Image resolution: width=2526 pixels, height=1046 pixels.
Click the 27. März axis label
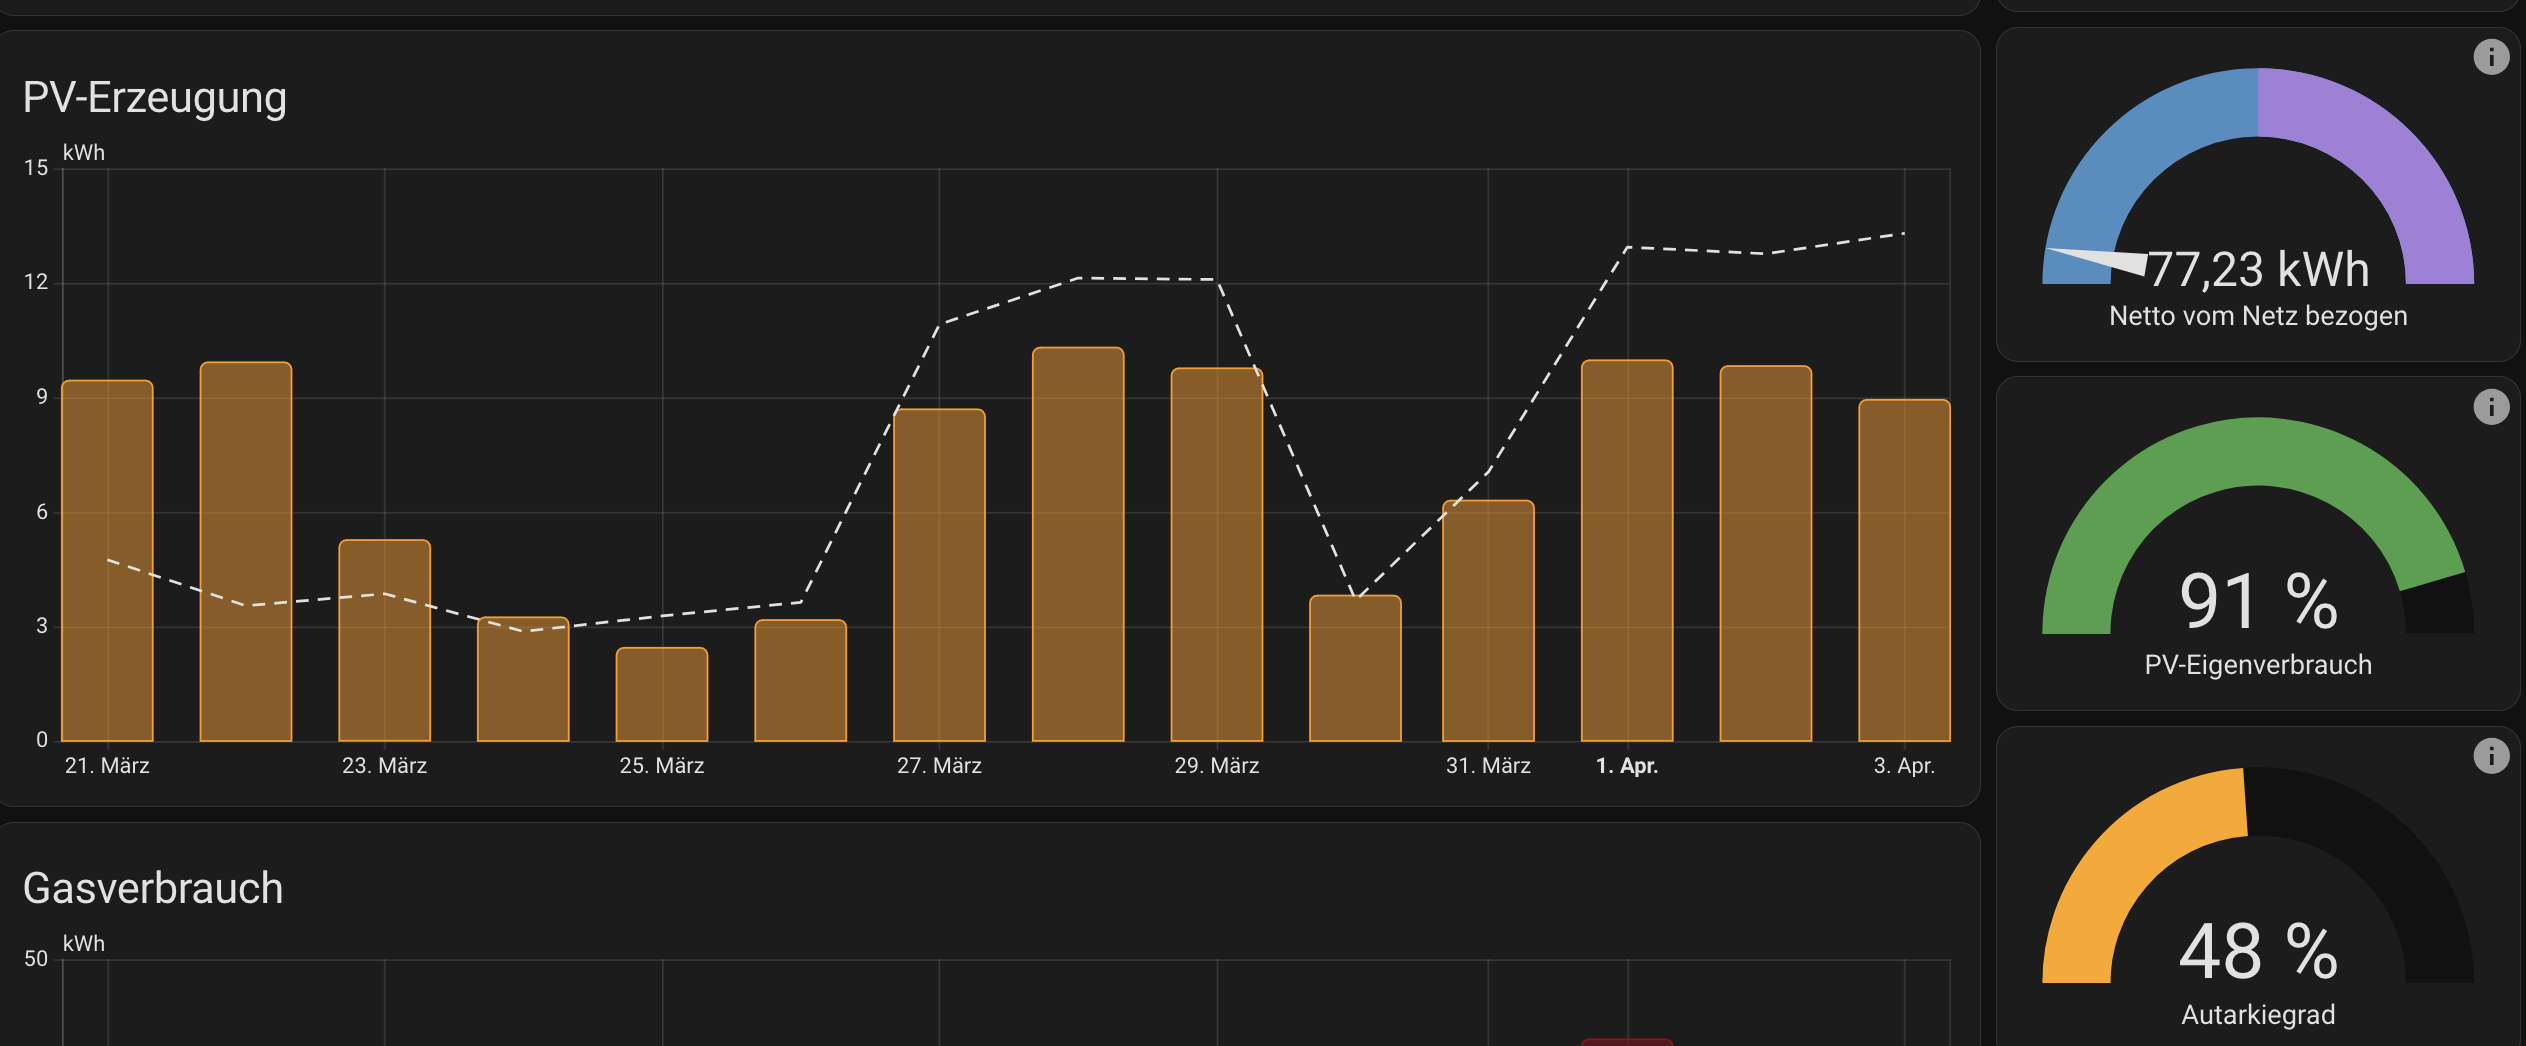pyautogui.click(x=939, y=766)
